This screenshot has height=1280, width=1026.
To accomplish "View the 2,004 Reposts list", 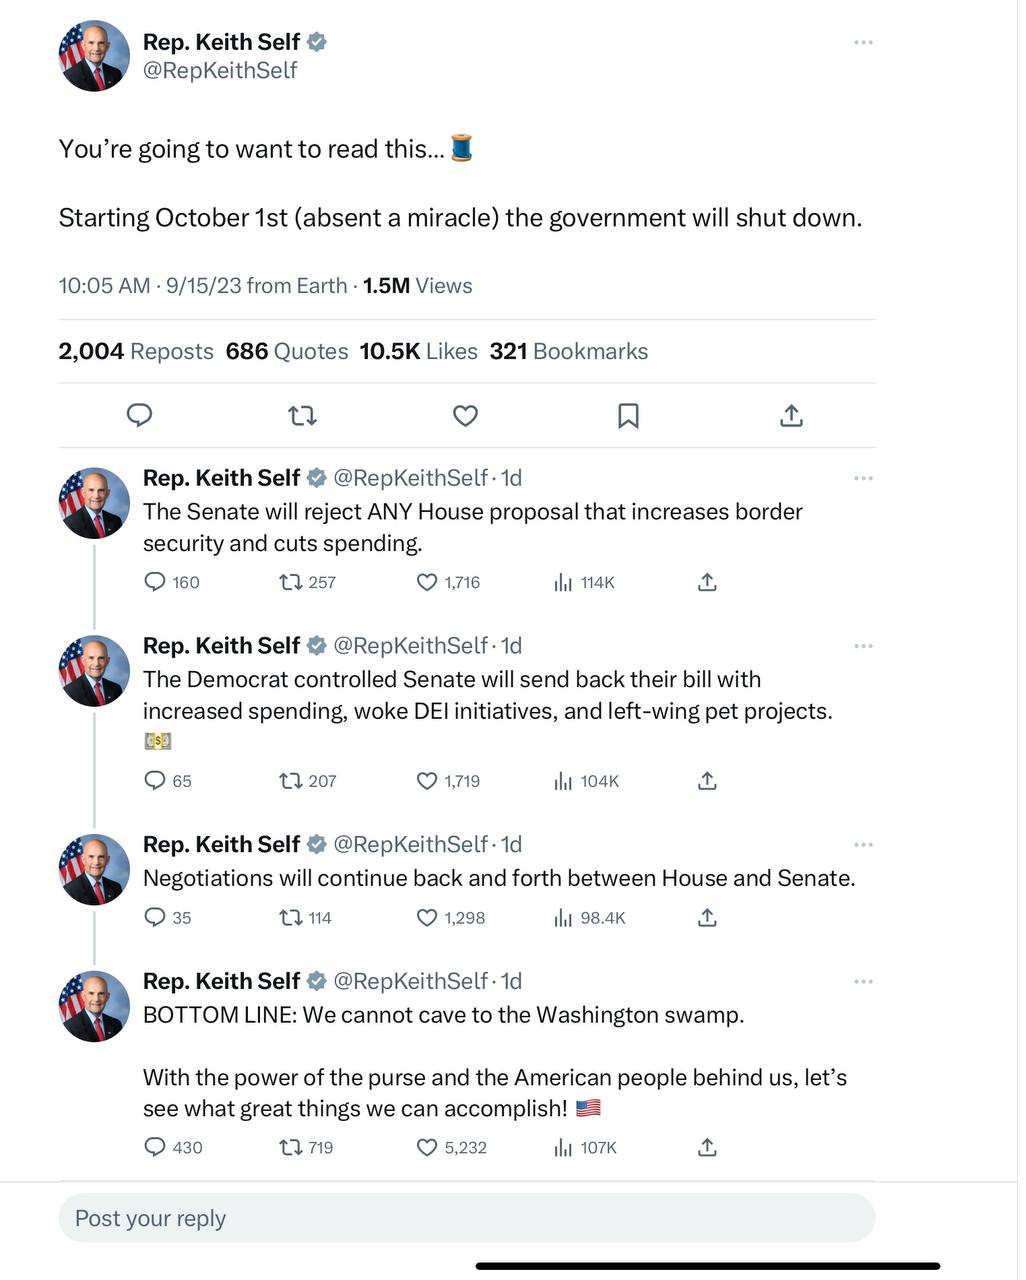I will (x=136, y=352).
